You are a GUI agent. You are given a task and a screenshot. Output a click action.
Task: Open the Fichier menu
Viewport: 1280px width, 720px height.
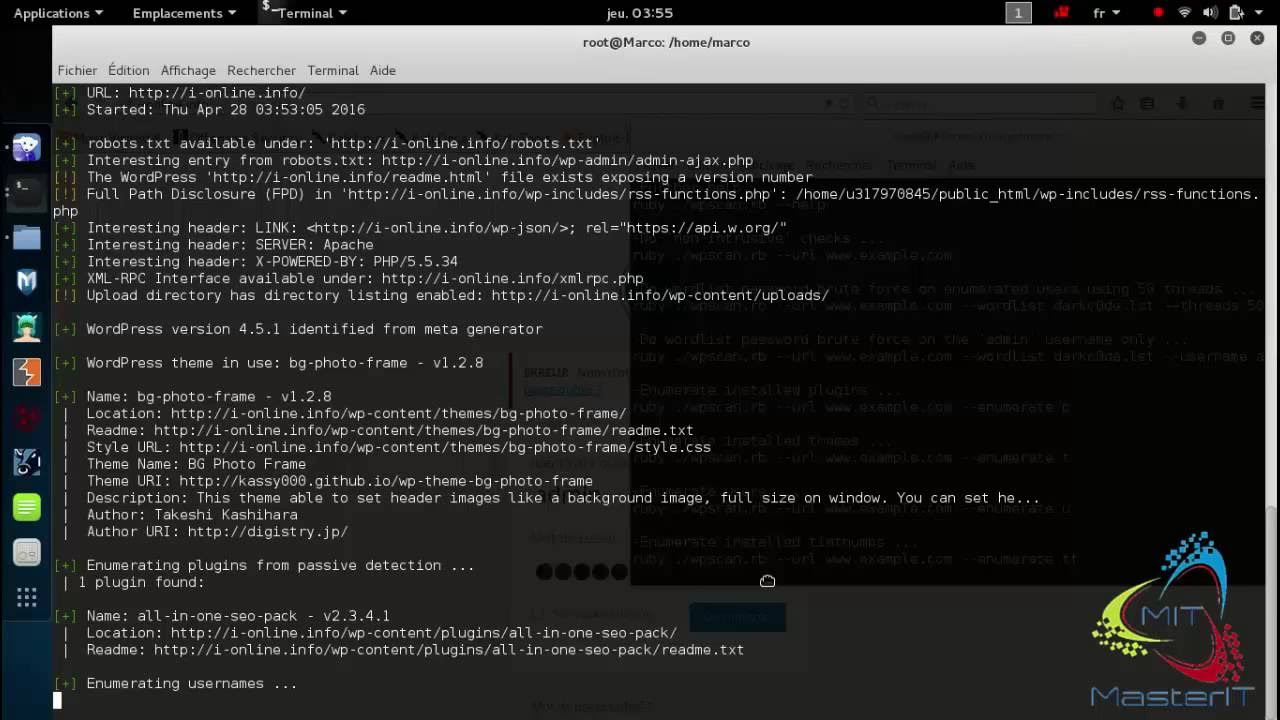pos(77,70)
